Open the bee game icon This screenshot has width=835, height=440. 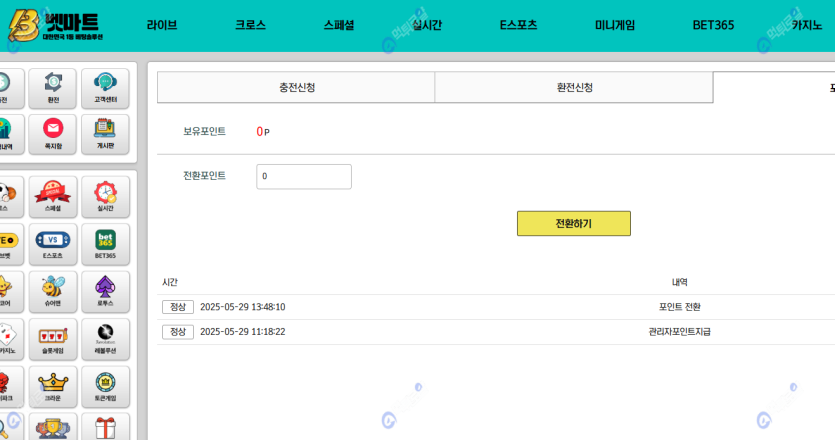(53, 291)
